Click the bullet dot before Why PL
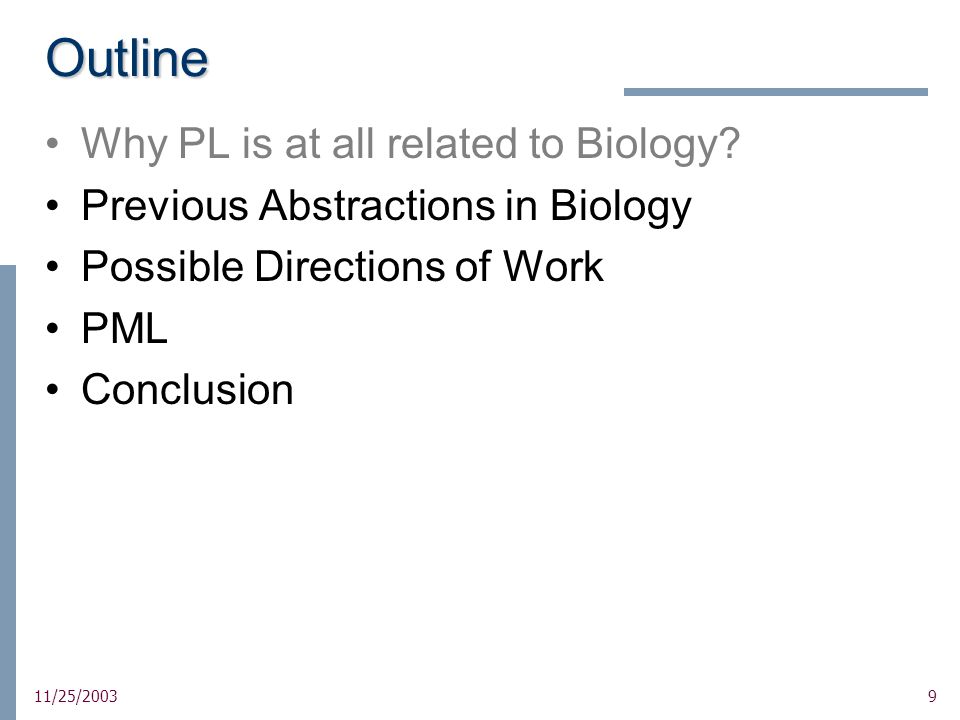 pyautogui.click(x=53, y=144)
